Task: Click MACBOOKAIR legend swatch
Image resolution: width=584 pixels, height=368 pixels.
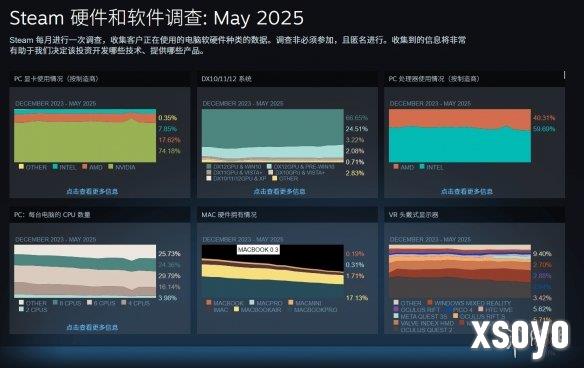Action: (236, 309)
